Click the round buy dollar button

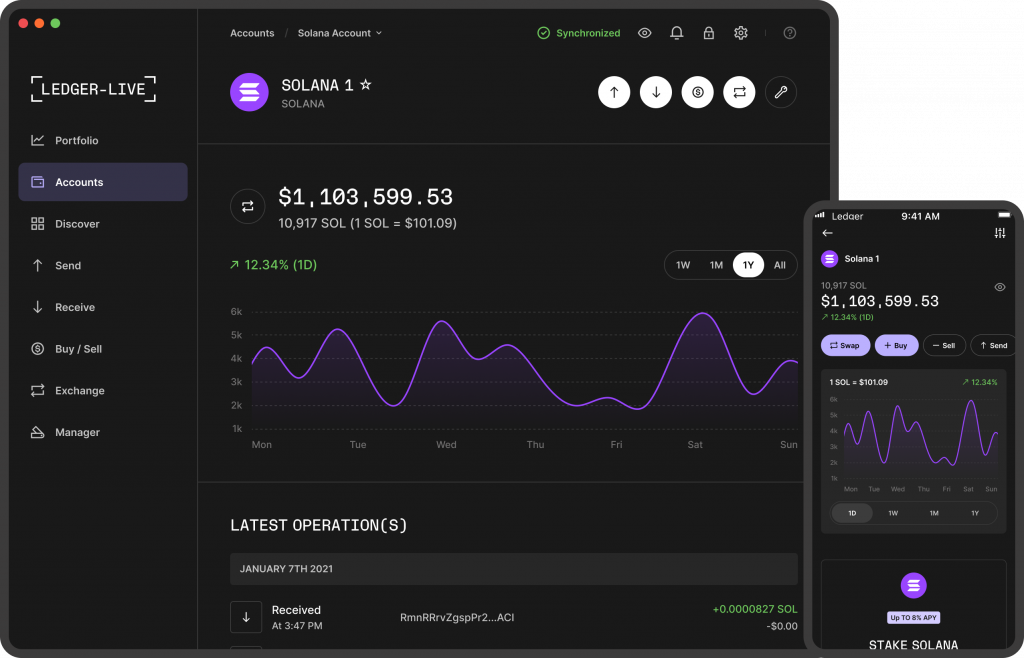pyautogui.click(x=697, y=93)
